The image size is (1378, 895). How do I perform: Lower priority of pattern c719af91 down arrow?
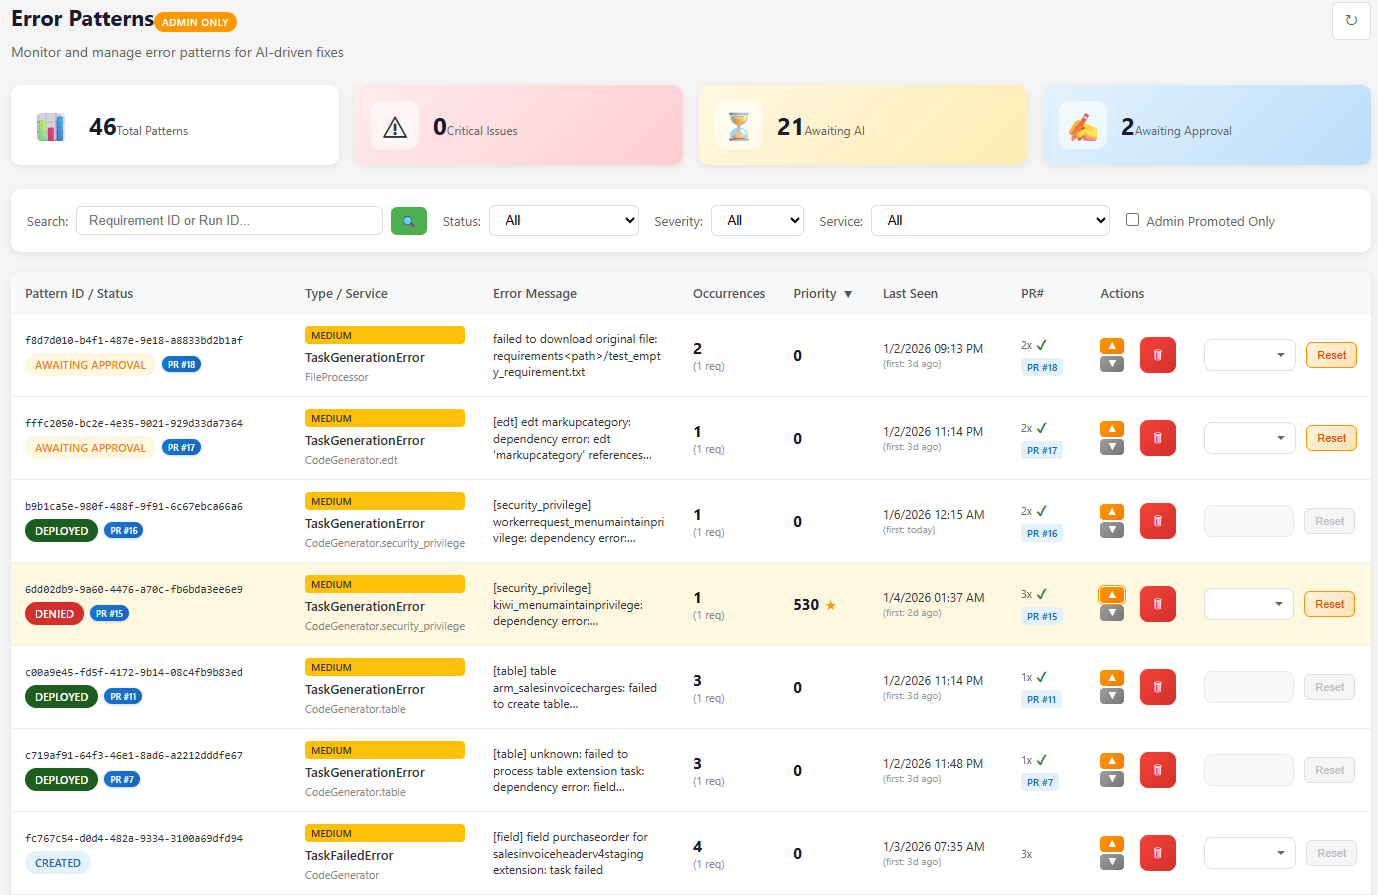coord(1112,779)
